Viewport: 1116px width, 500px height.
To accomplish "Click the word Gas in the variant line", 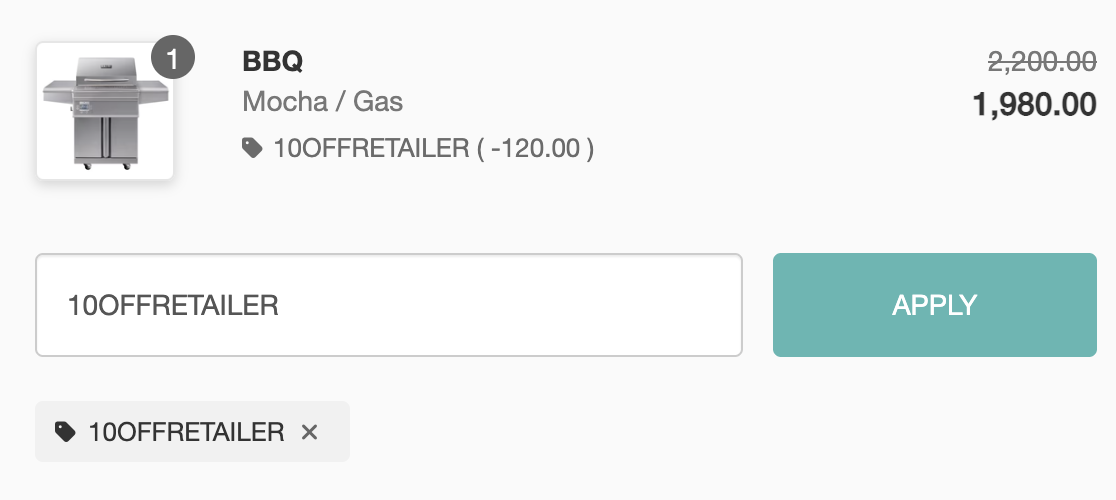I will click(378, 101).
